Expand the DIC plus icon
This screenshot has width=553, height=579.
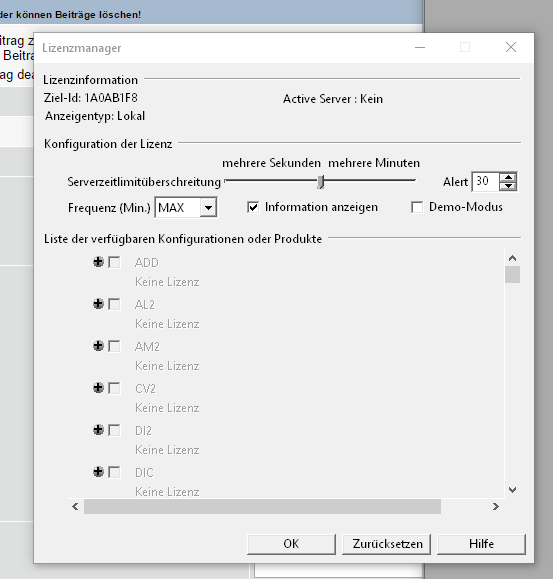tap(98, 472)
